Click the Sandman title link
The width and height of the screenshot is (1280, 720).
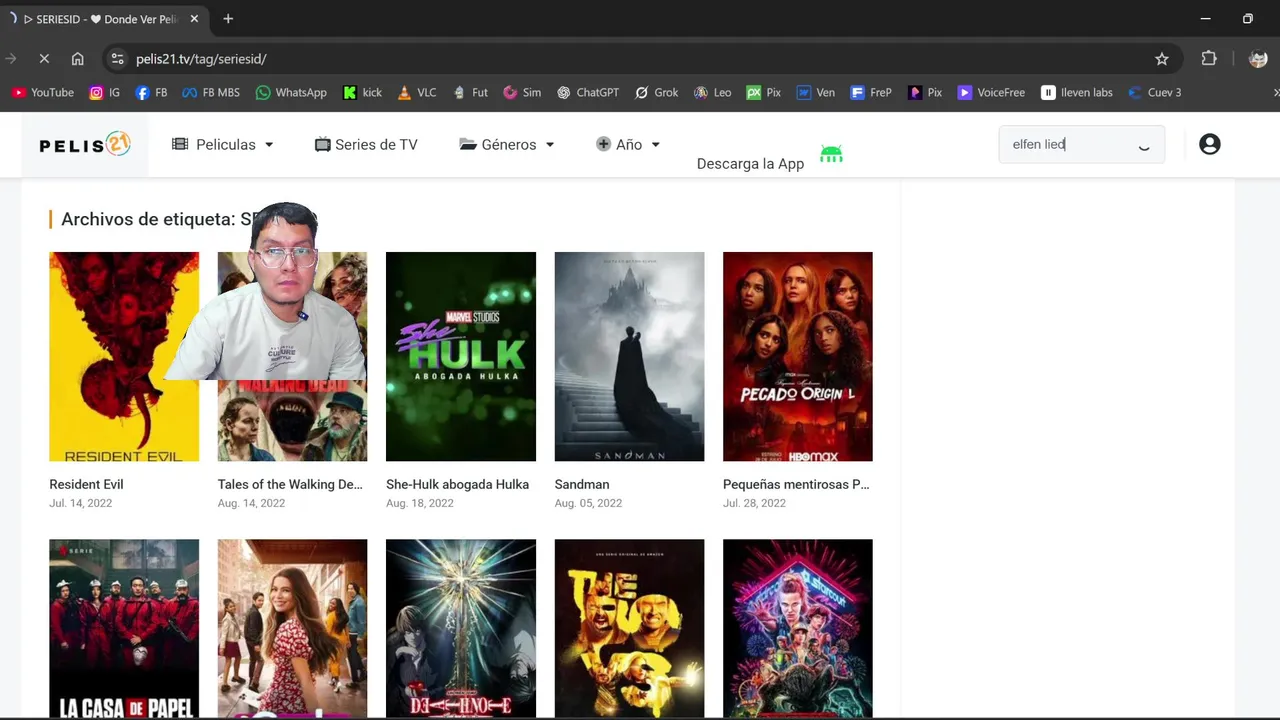click(x=582, y=484)
